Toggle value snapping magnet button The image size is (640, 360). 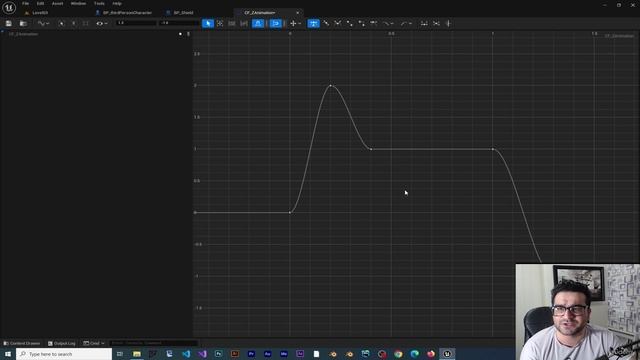pyautogui.click(x=276, y=24)
